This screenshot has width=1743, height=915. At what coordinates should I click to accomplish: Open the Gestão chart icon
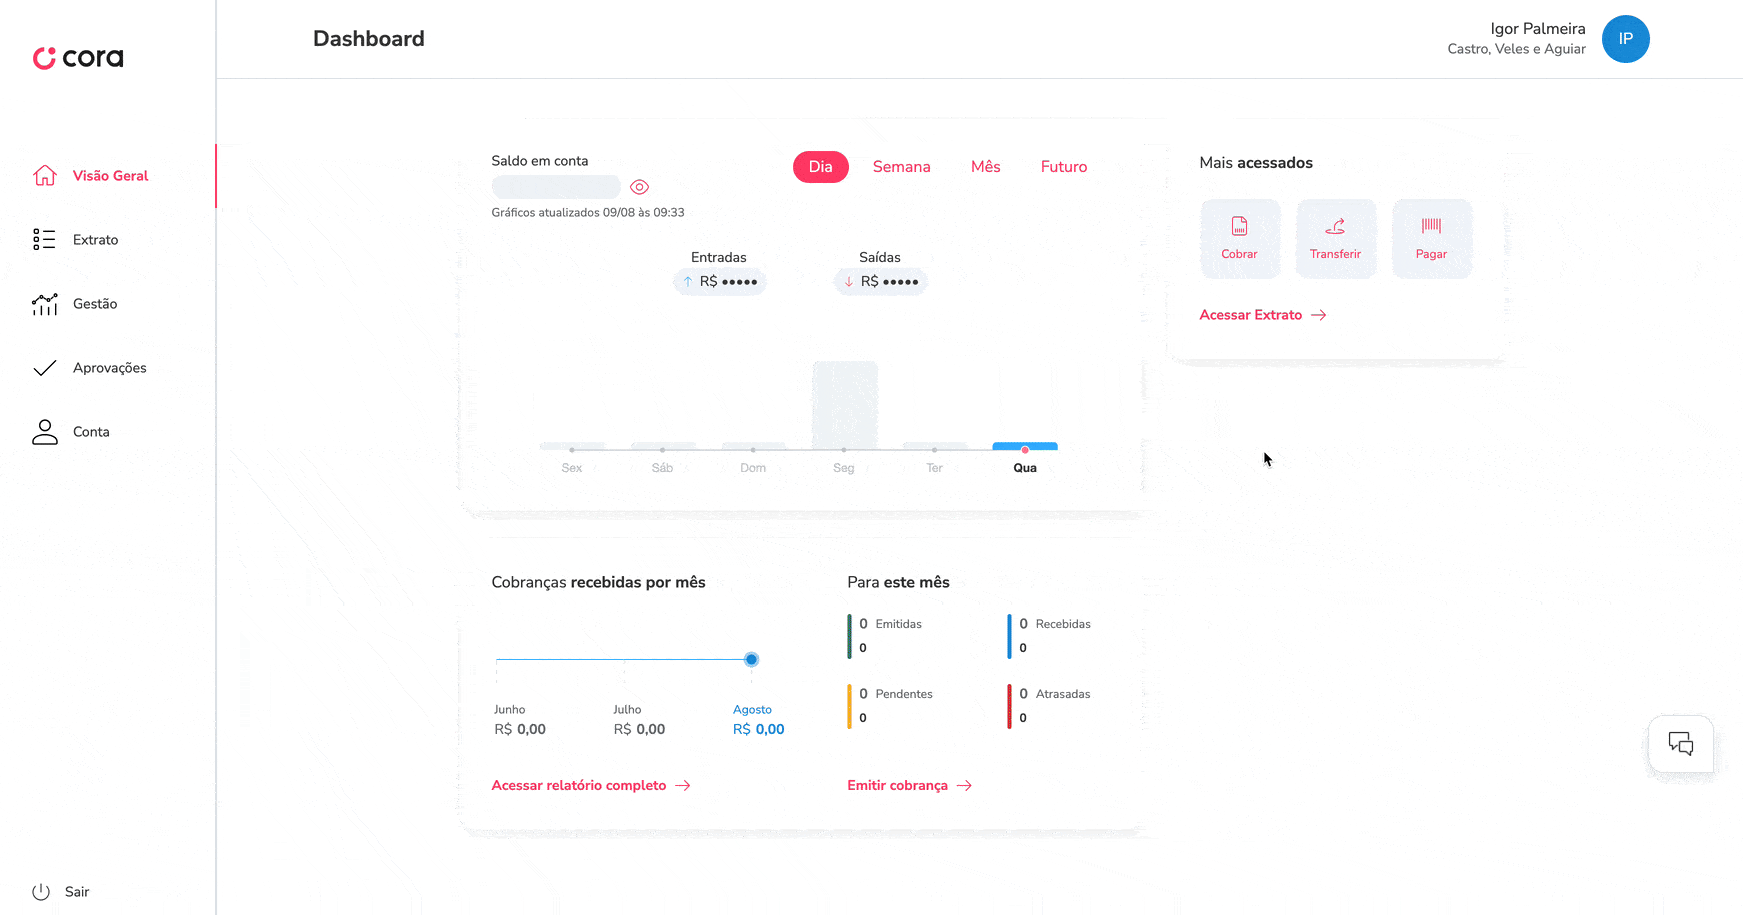pos(45,304)
